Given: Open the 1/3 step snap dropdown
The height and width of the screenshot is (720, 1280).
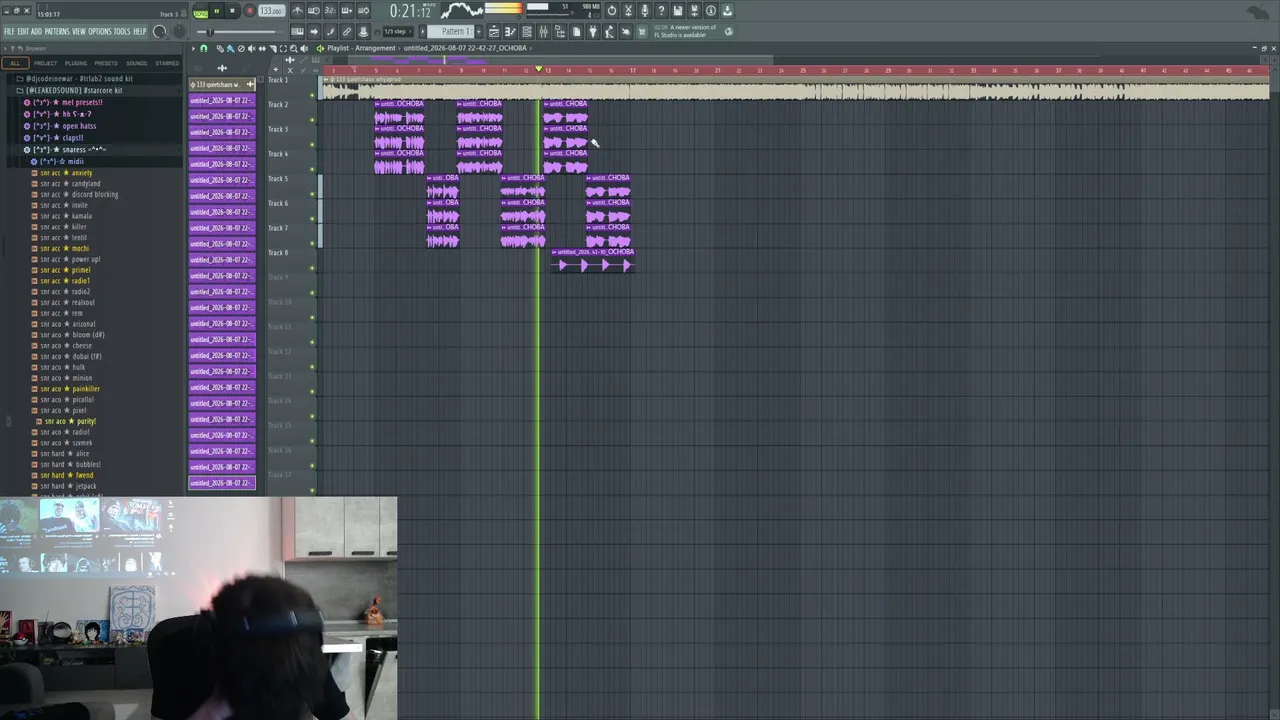Looking at the screenshot, I should (396, 32).
